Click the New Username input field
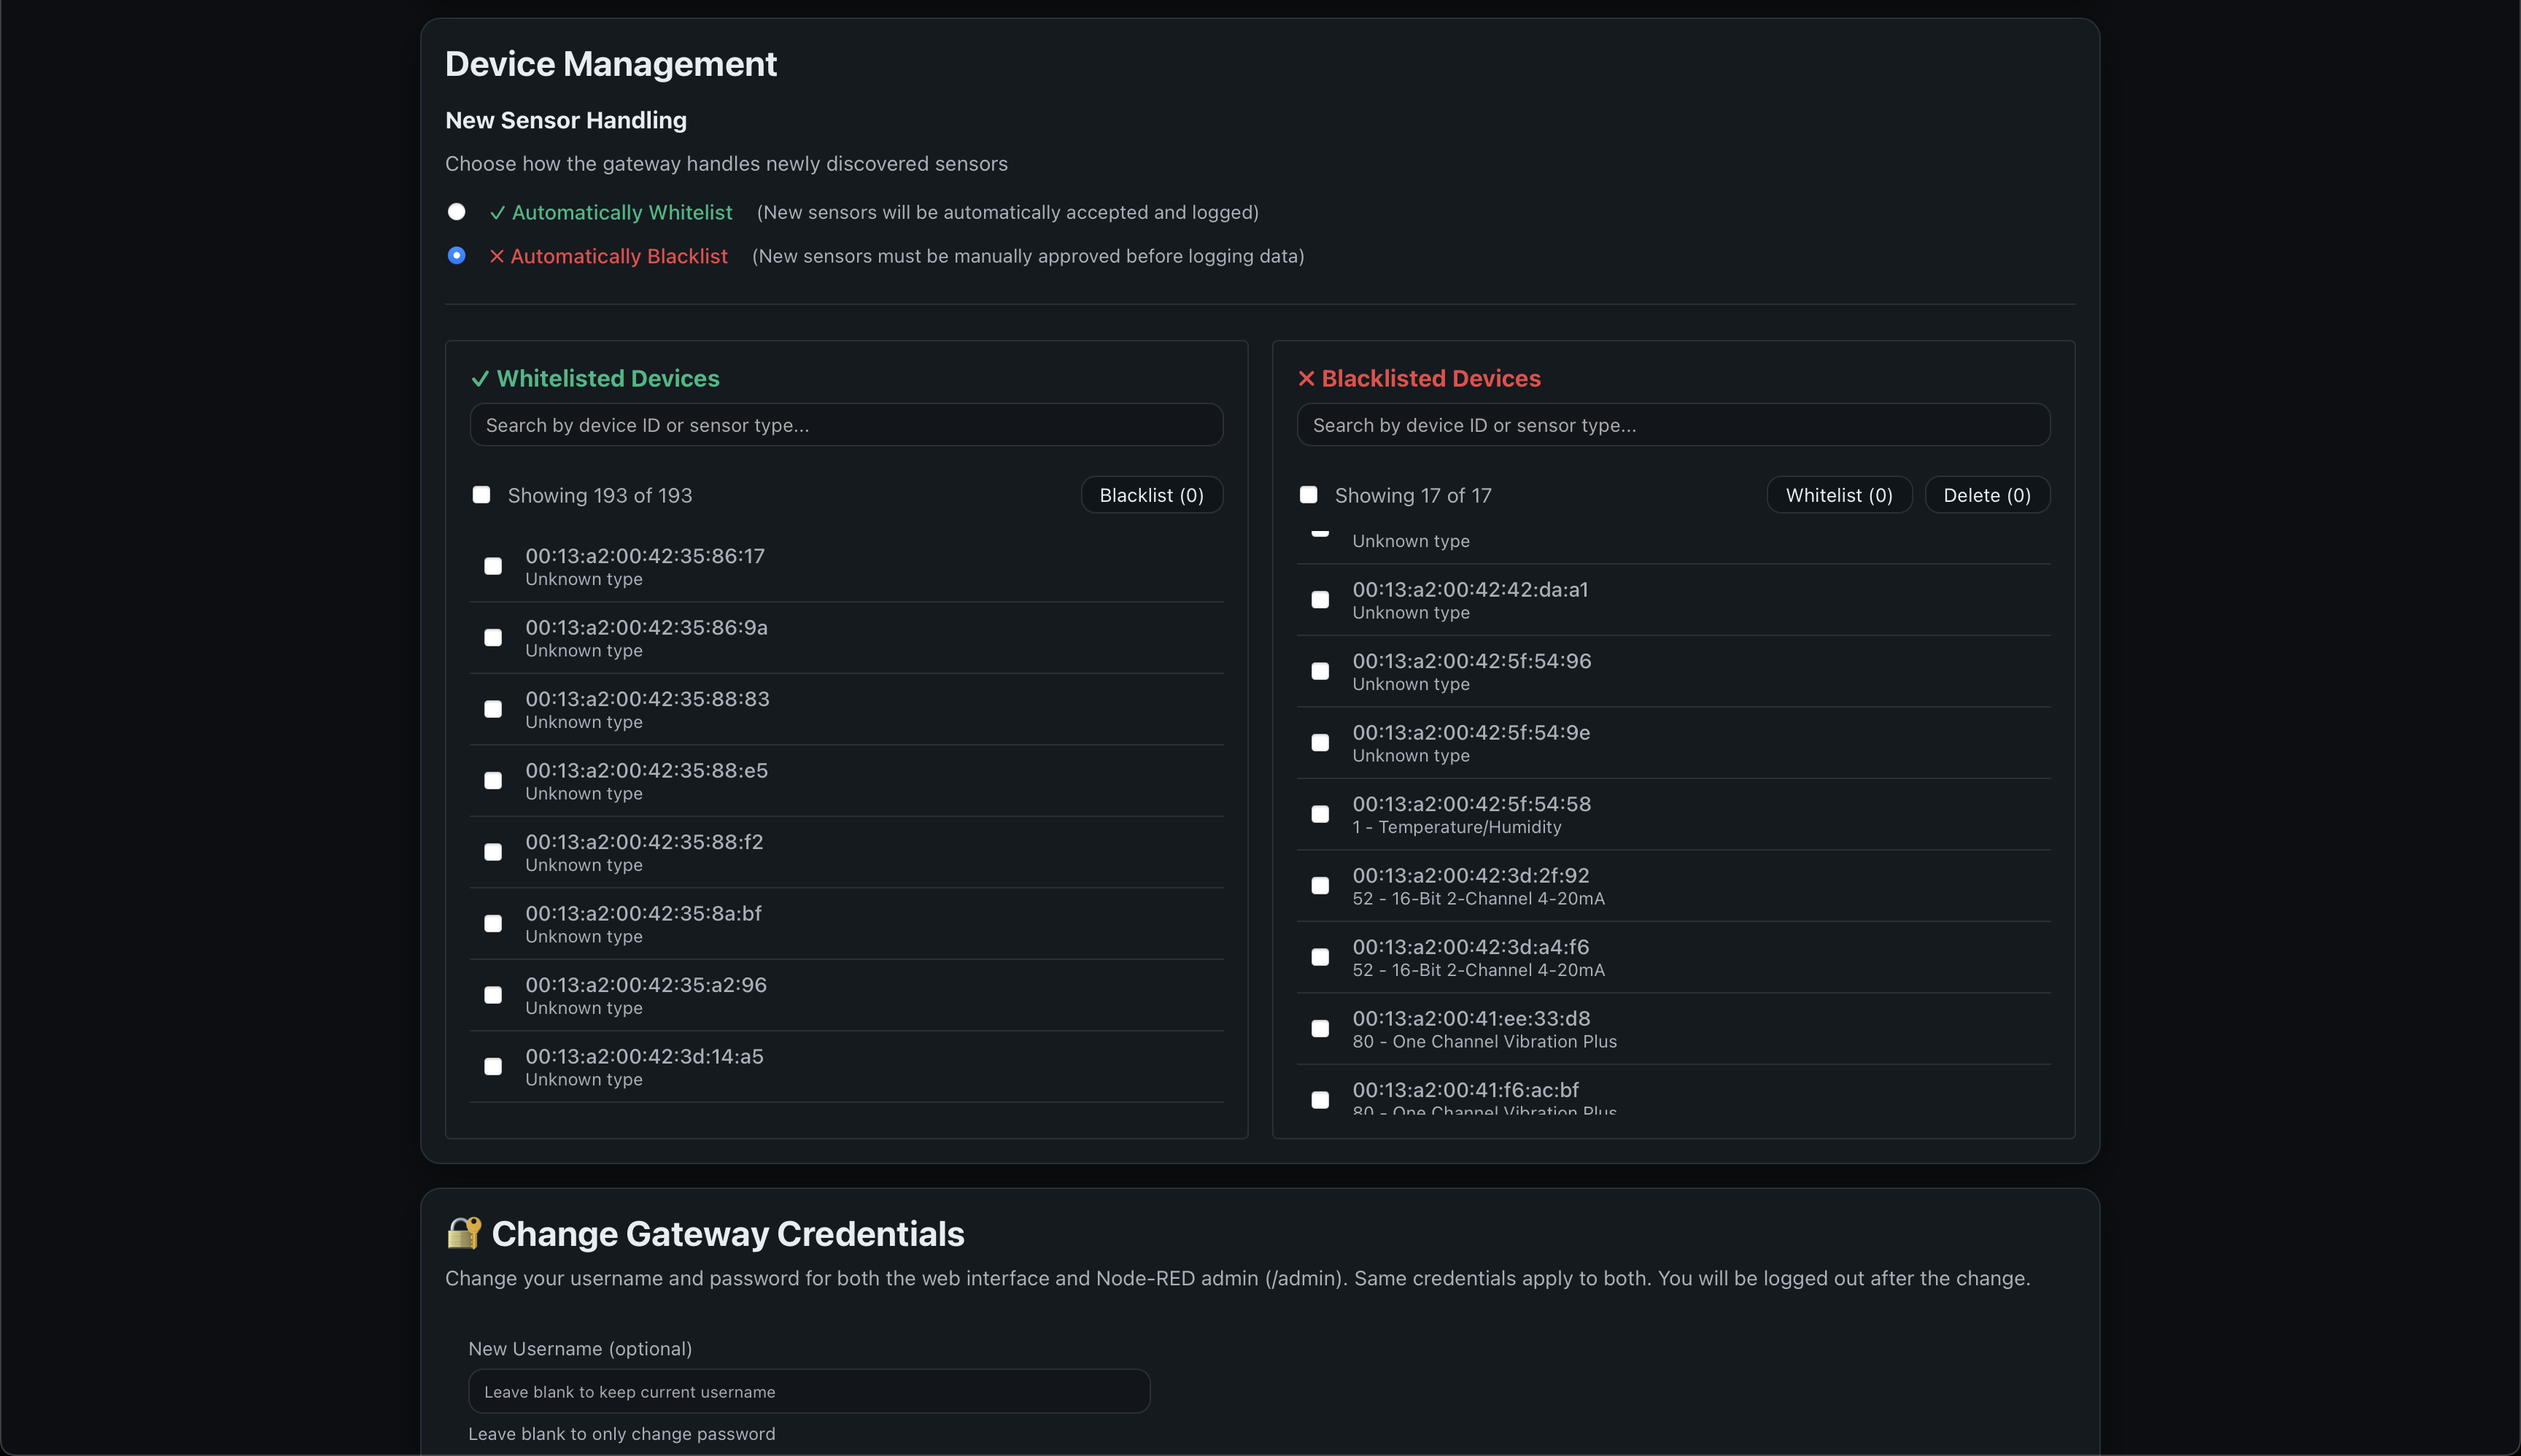The width and height of the screenshot is (2521, 1456). coord(808,1391)
